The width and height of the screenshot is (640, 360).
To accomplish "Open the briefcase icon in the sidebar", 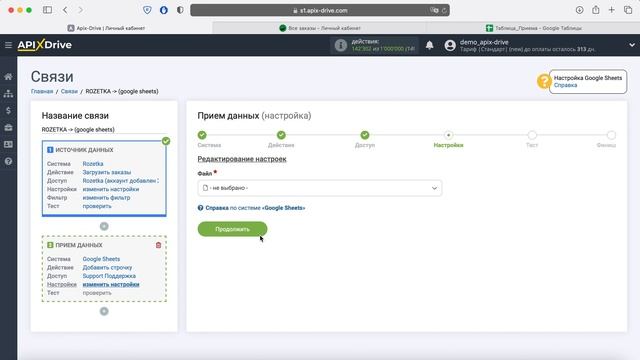I will click(8, 128).
